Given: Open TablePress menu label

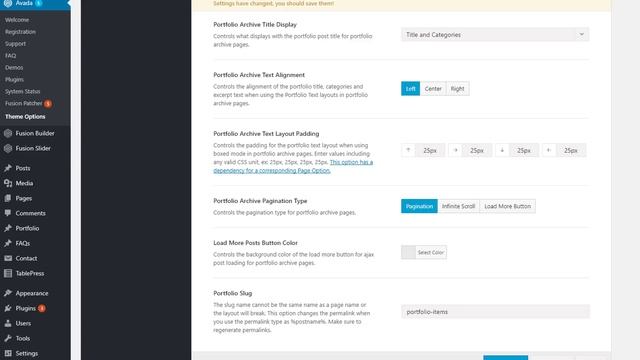Looking at the screenshot, I should pyautogui.click(x=30, y=273).
